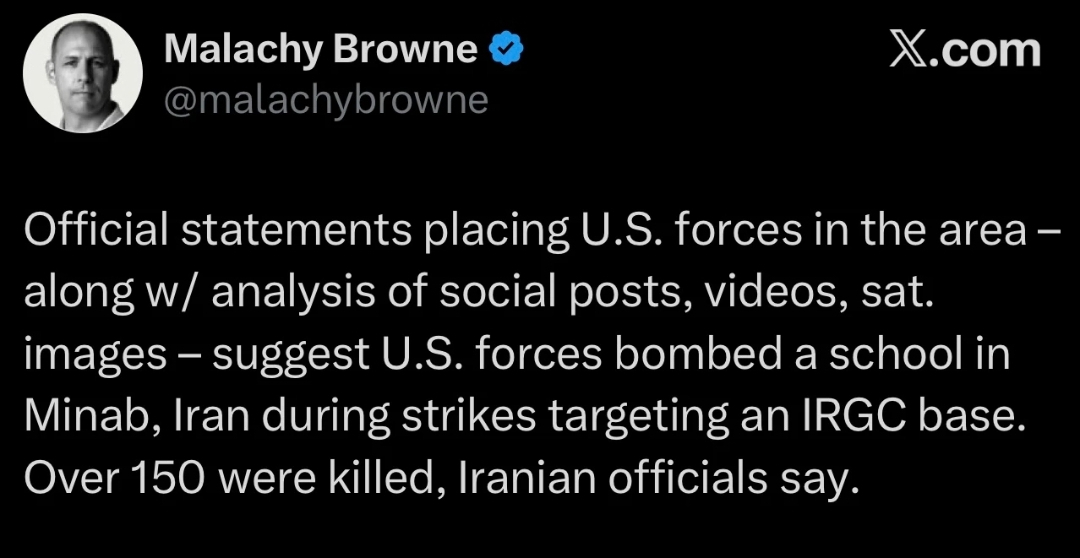Click Malachy Browne's profile avatar photo
The height and width of the screenshot is (558, 1080).
[x=82, y=75]
